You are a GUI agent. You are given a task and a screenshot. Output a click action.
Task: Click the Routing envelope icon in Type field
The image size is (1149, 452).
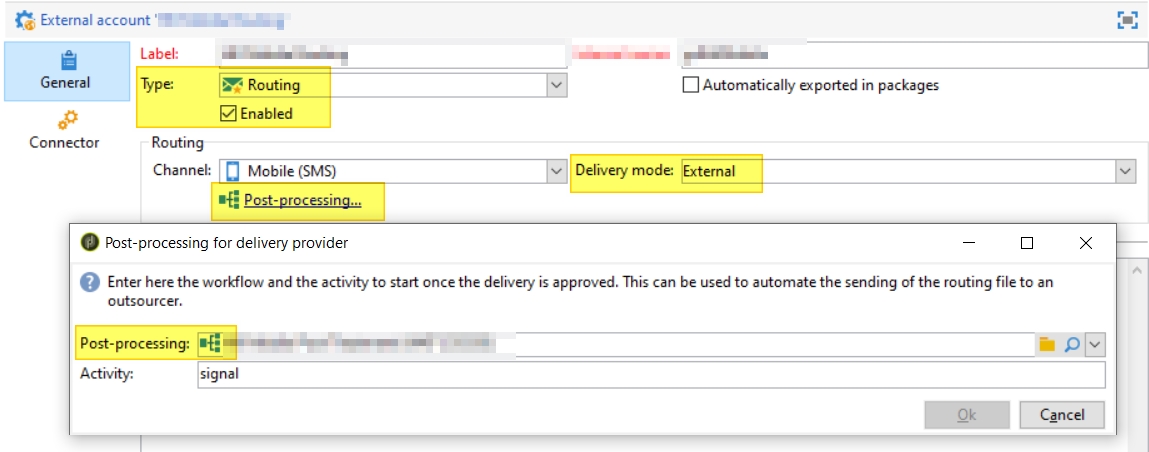[232, 86]
